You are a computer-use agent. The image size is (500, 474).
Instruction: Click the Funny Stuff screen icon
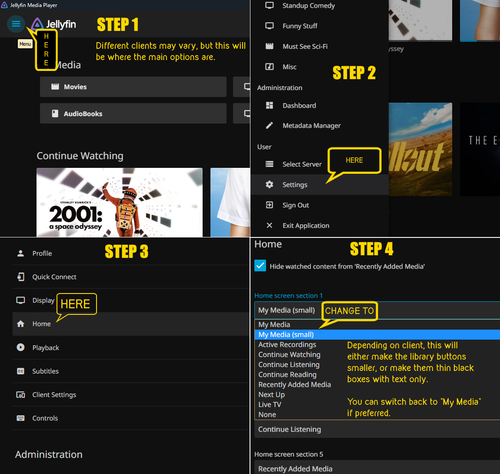(269, 26)
